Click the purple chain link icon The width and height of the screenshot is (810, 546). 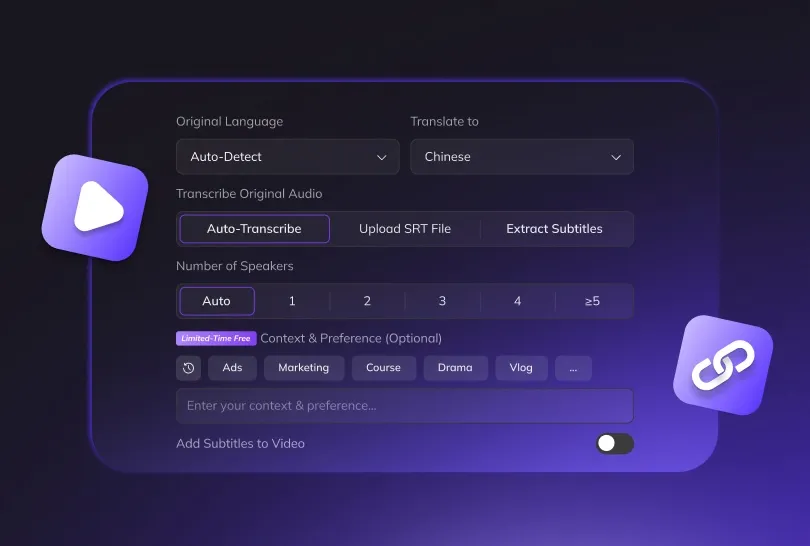click(723, 365)
